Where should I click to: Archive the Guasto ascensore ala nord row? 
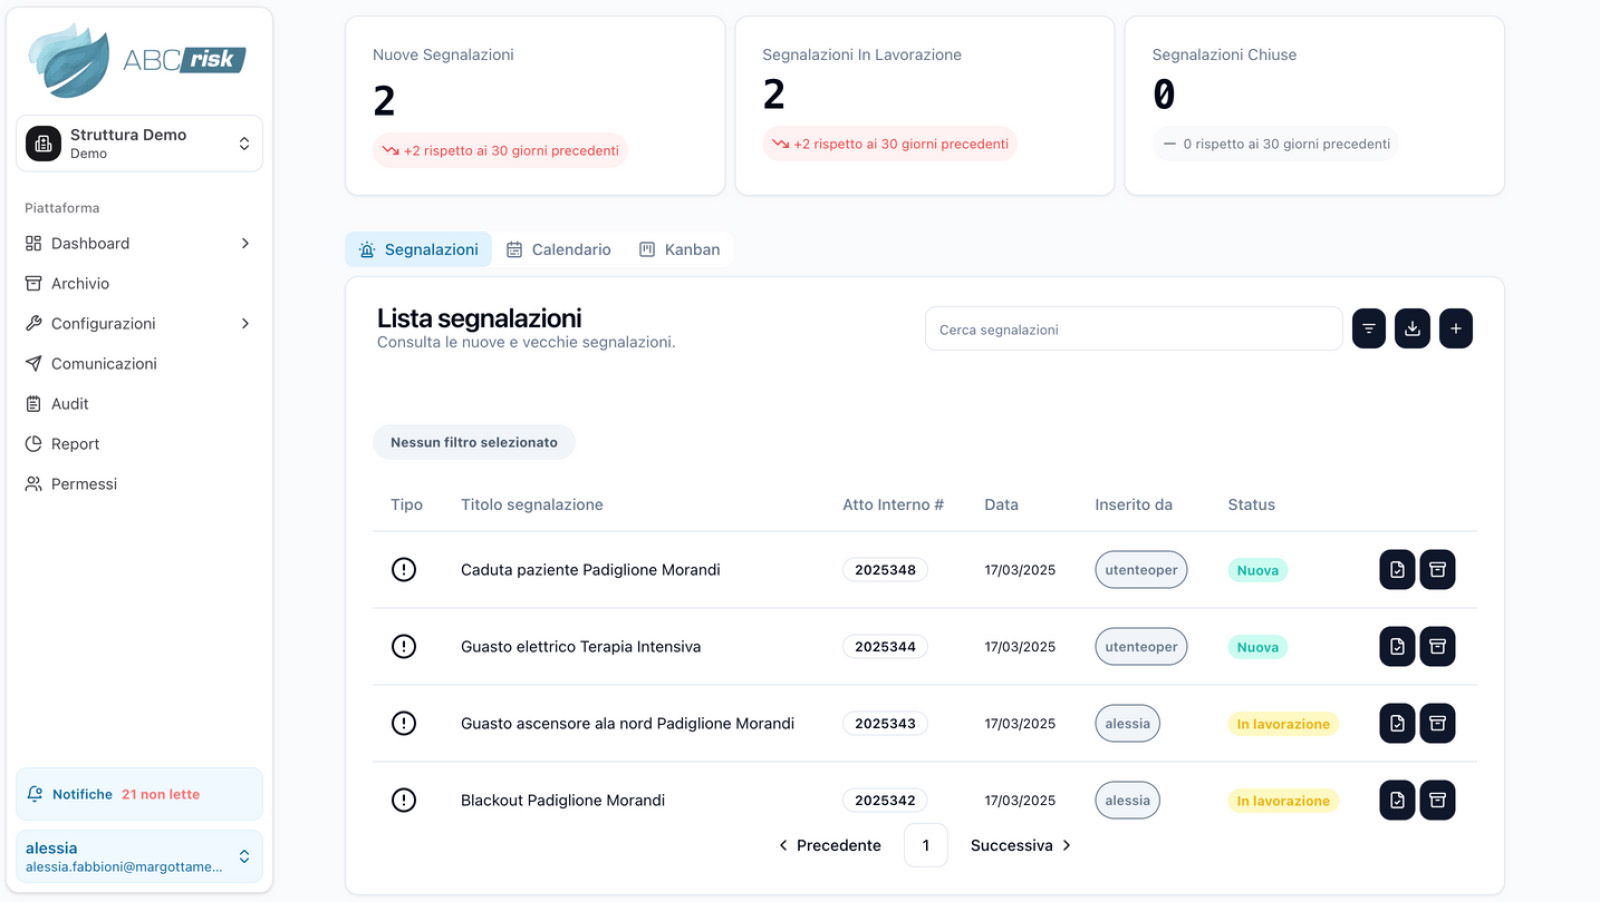tap(1437, 723)
